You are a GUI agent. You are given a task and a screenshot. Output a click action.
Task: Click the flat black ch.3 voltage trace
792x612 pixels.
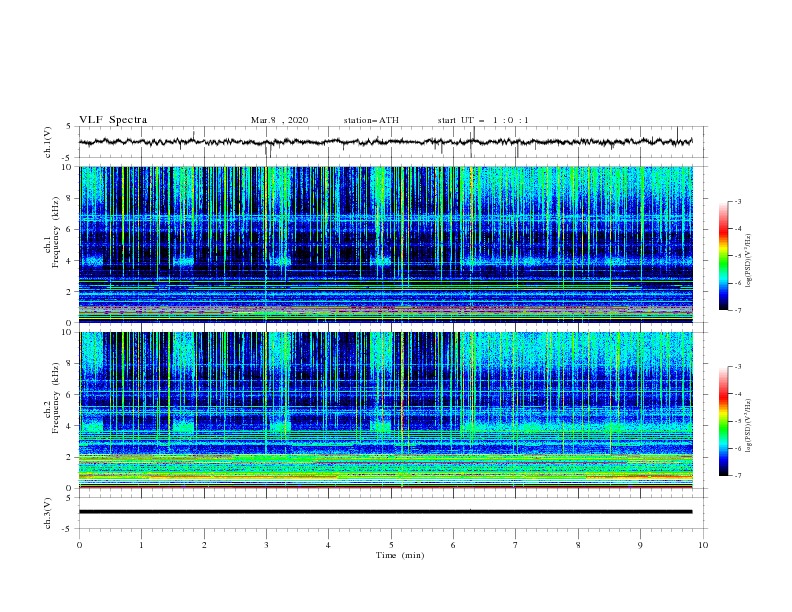[x=385, y=512]
